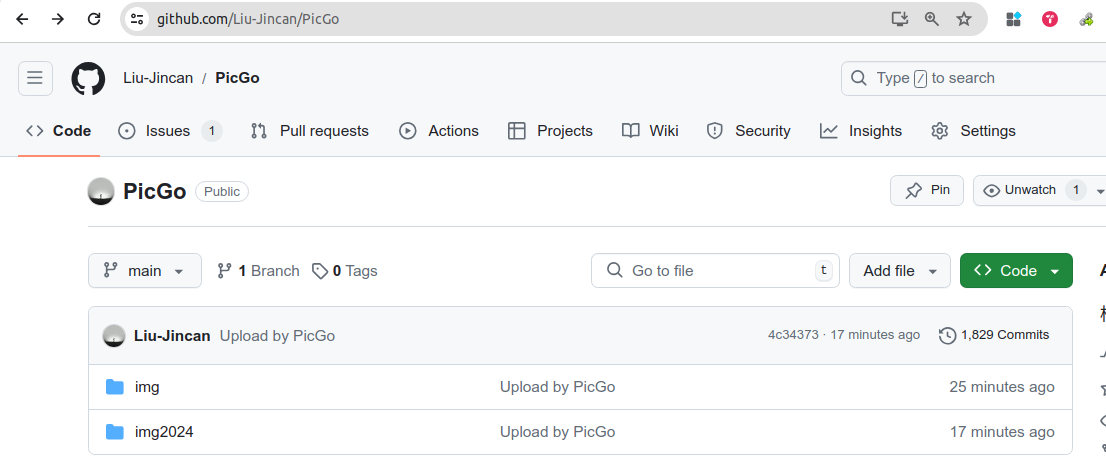Click the 17 minutes ago timestamp in the img2024 row
The image size is (1106, 472).
(1002, 432)
